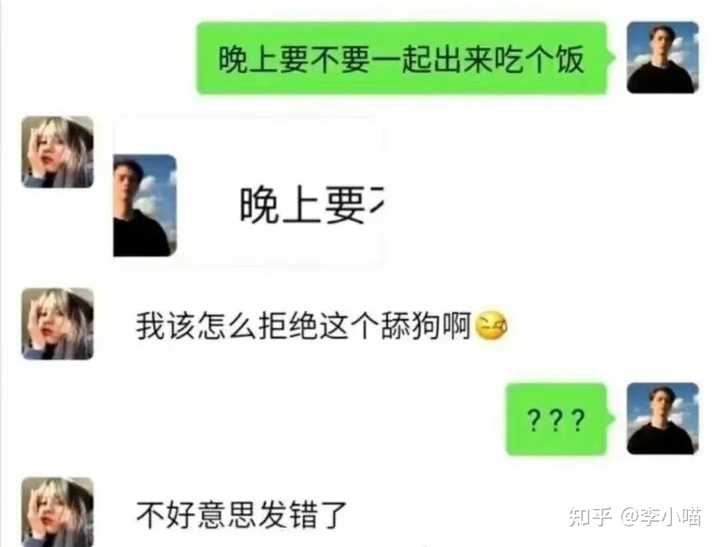Click the first question mark in ??? bubble
This screenshot has height=547, width=720.
[534, 420]
